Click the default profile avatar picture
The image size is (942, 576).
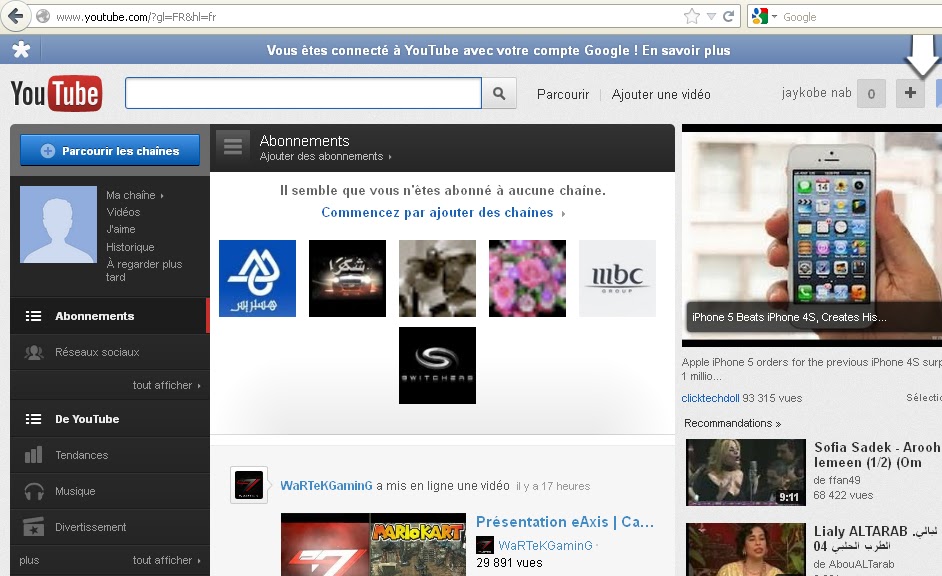click(58, 224)
